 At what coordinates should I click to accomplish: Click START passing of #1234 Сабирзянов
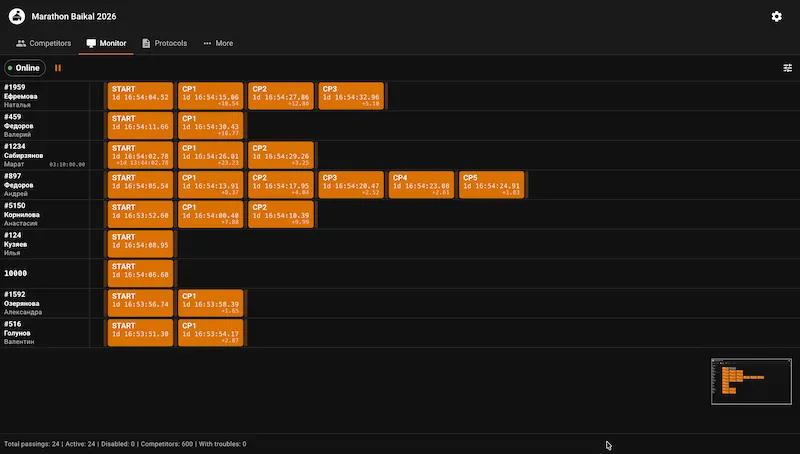(140, 155)
